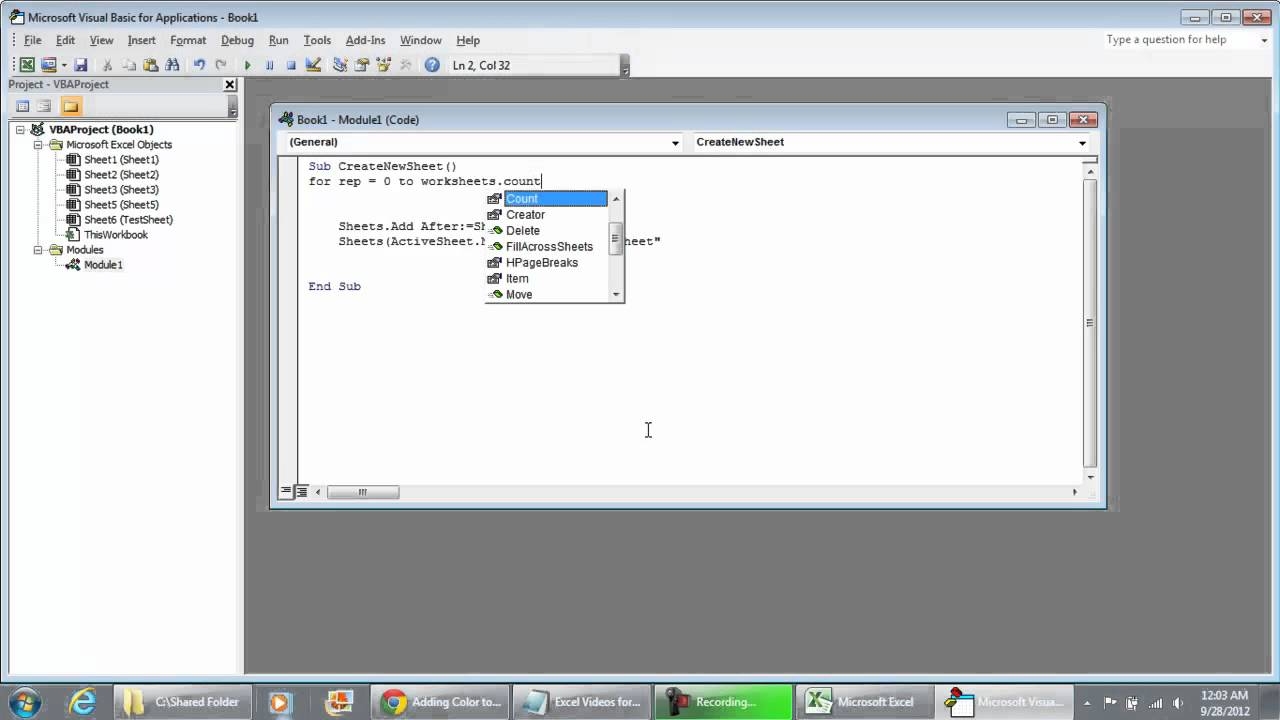Switch to Procedure View at bottom-left of code window
Viewport: 1280px width, 720px height.
[x=286, y=492]
